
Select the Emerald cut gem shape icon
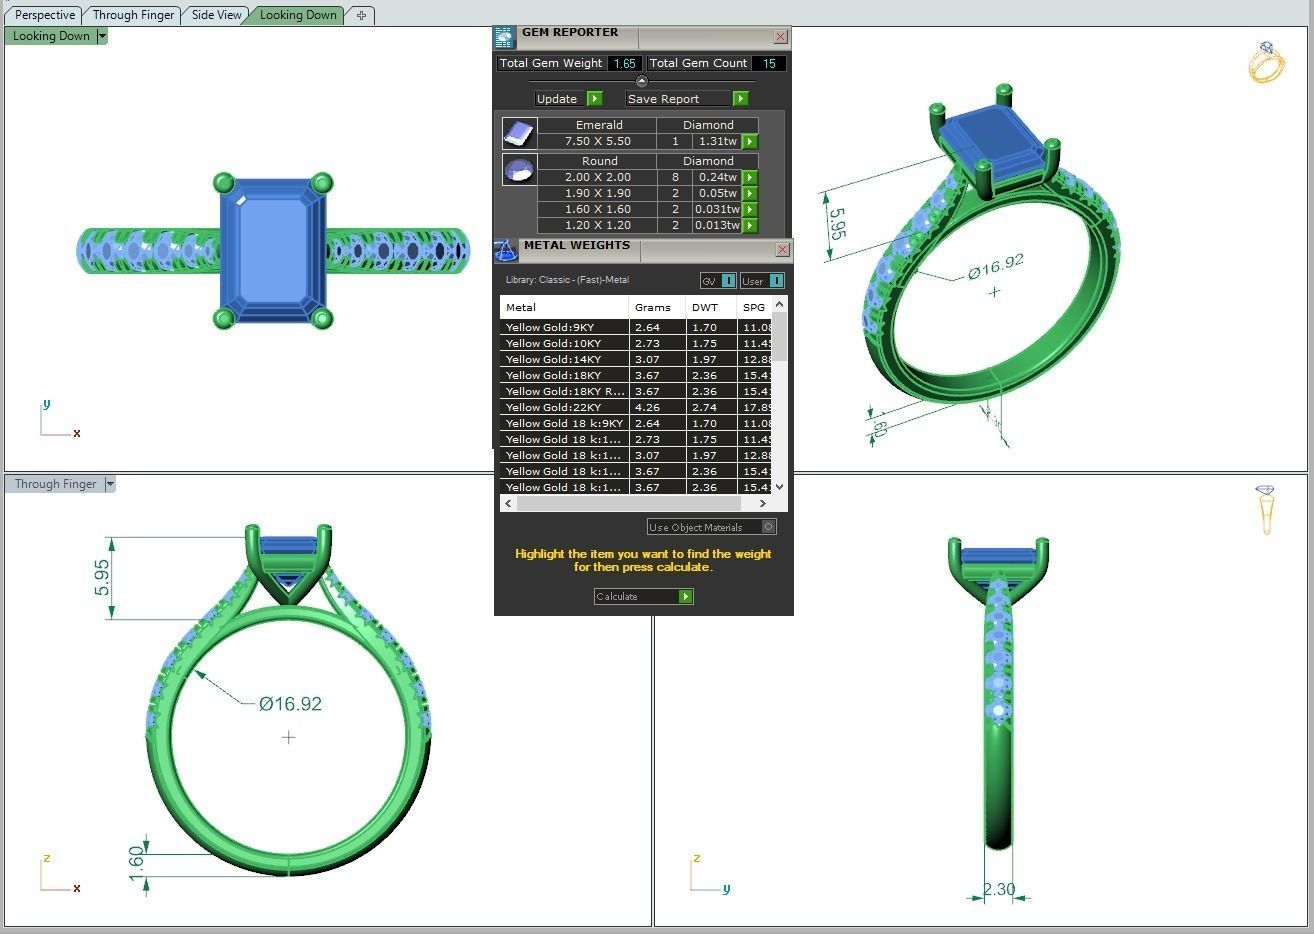click(x=519, y=133)
